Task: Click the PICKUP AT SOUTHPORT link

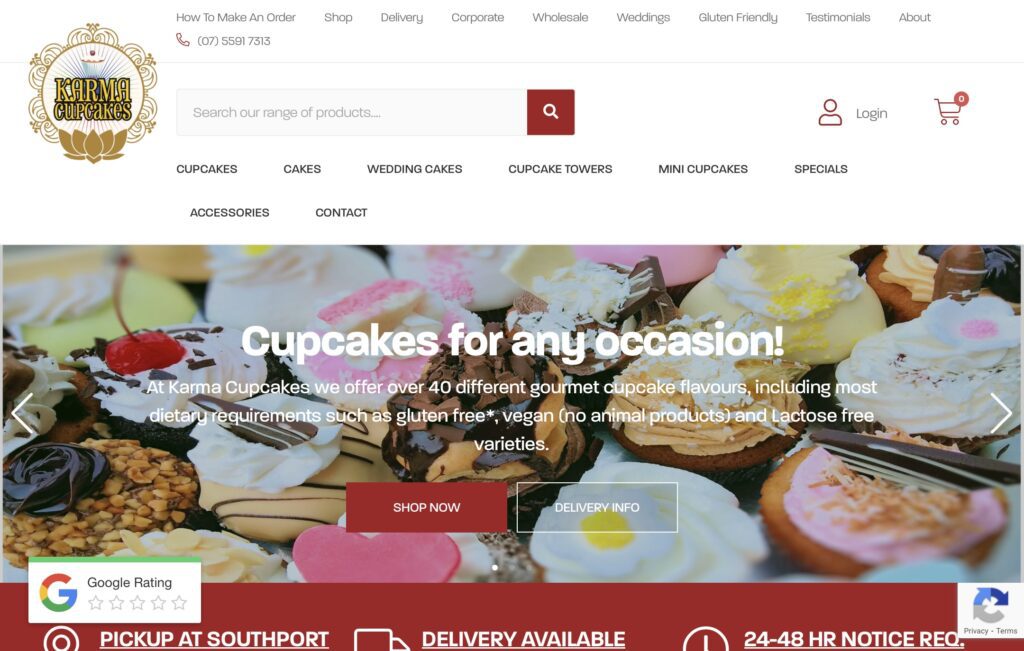Action: (x=214, y=639)
